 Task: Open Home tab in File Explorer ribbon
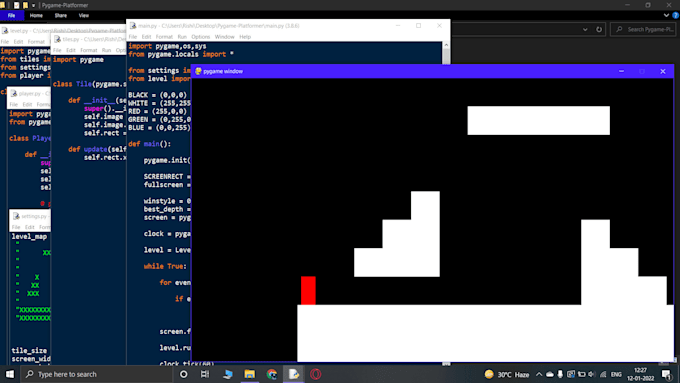(x=36, y=15)
